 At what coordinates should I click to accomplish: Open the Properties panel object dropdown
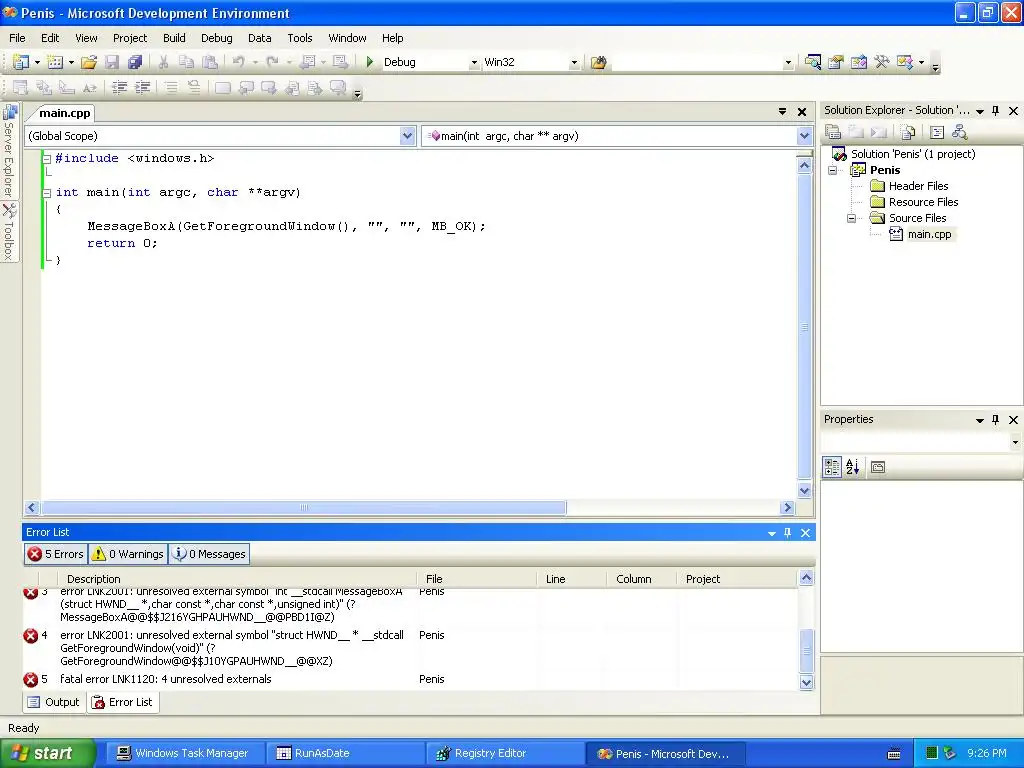[1015, 442]
